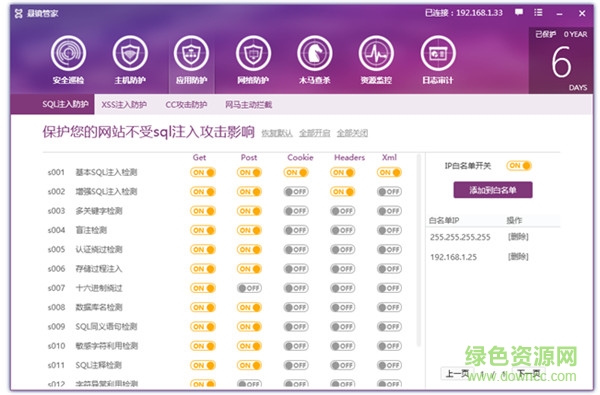Toggle s002 Xml switch
This screenshot has width=600, height=395.
389,192
